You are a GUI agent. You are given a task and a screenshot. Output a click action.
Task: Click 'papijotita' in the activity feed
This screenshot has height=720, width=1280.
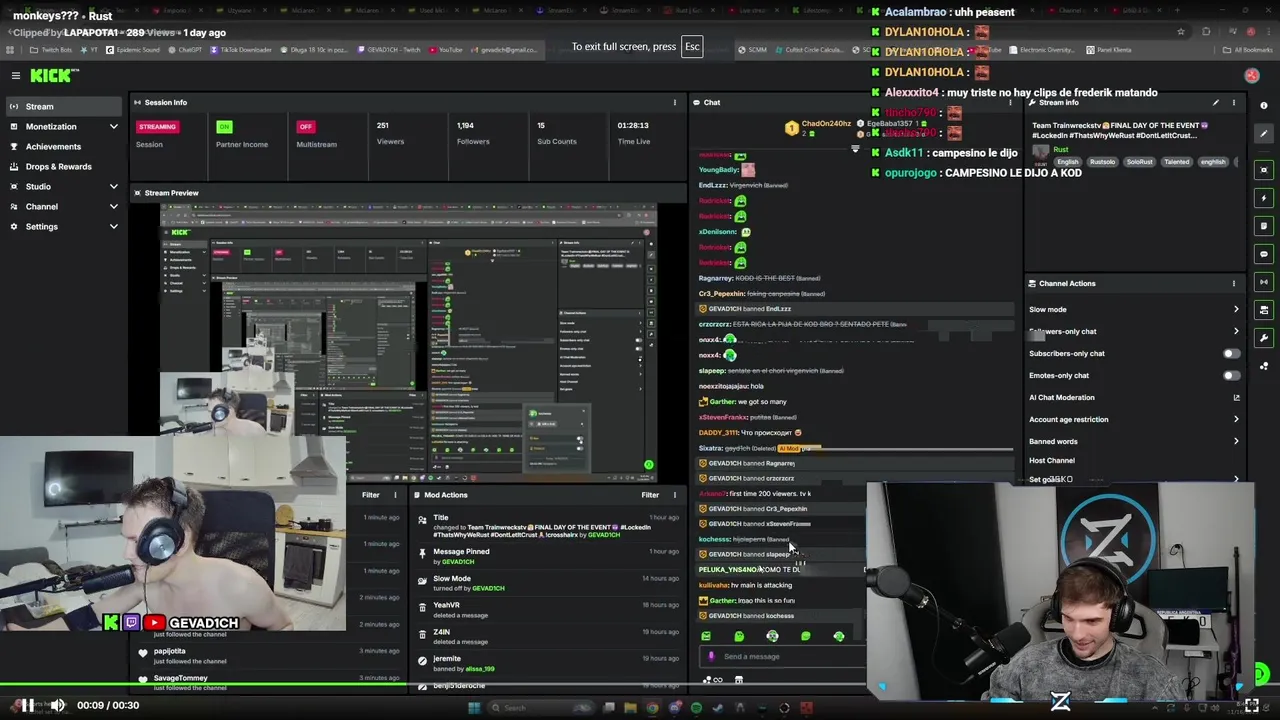pos(169,651)
